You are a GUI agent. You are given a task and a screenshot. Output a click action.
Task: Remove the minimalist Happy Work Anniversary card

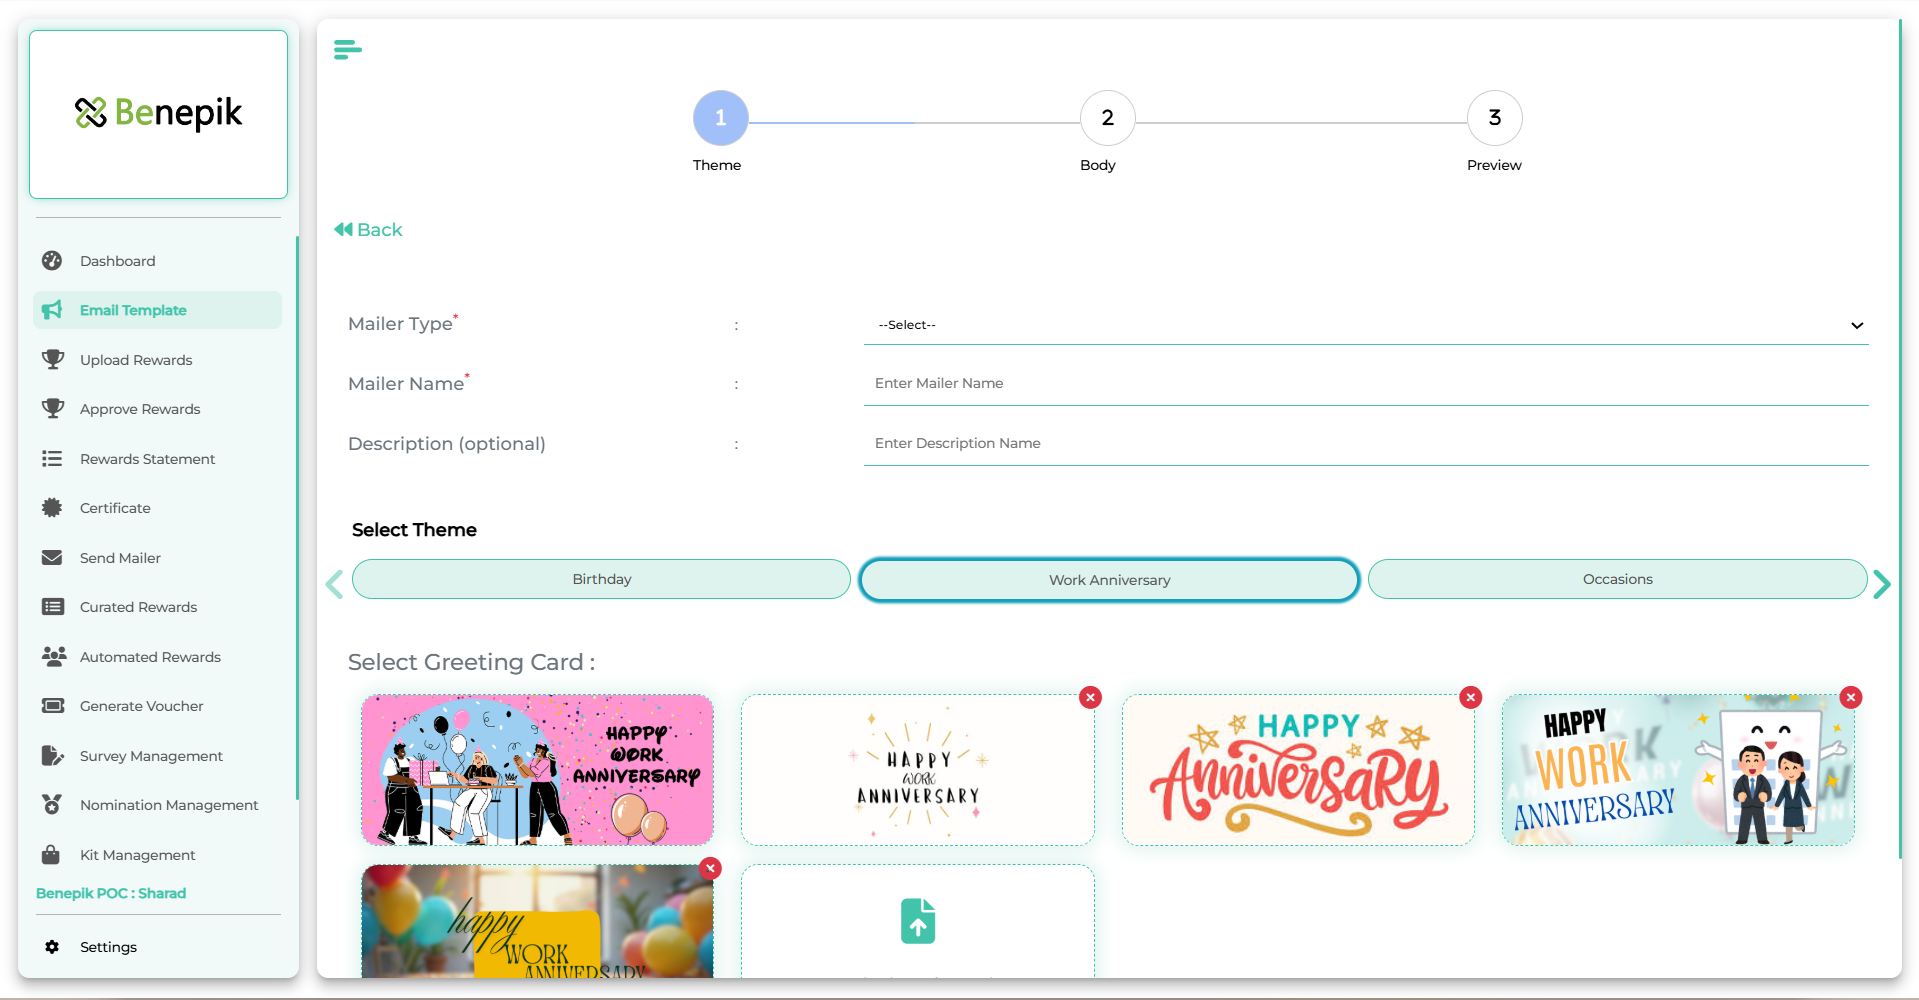click(x=1090, y=698)
